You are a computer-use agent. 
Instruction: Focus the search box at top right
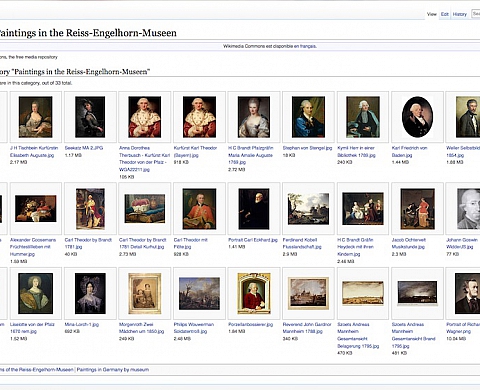pyautogui.click(x=476, y=14)
